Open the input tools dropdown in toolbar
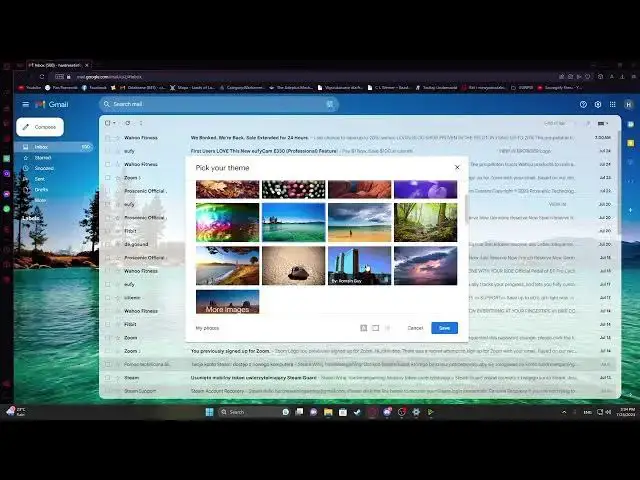 603,123
